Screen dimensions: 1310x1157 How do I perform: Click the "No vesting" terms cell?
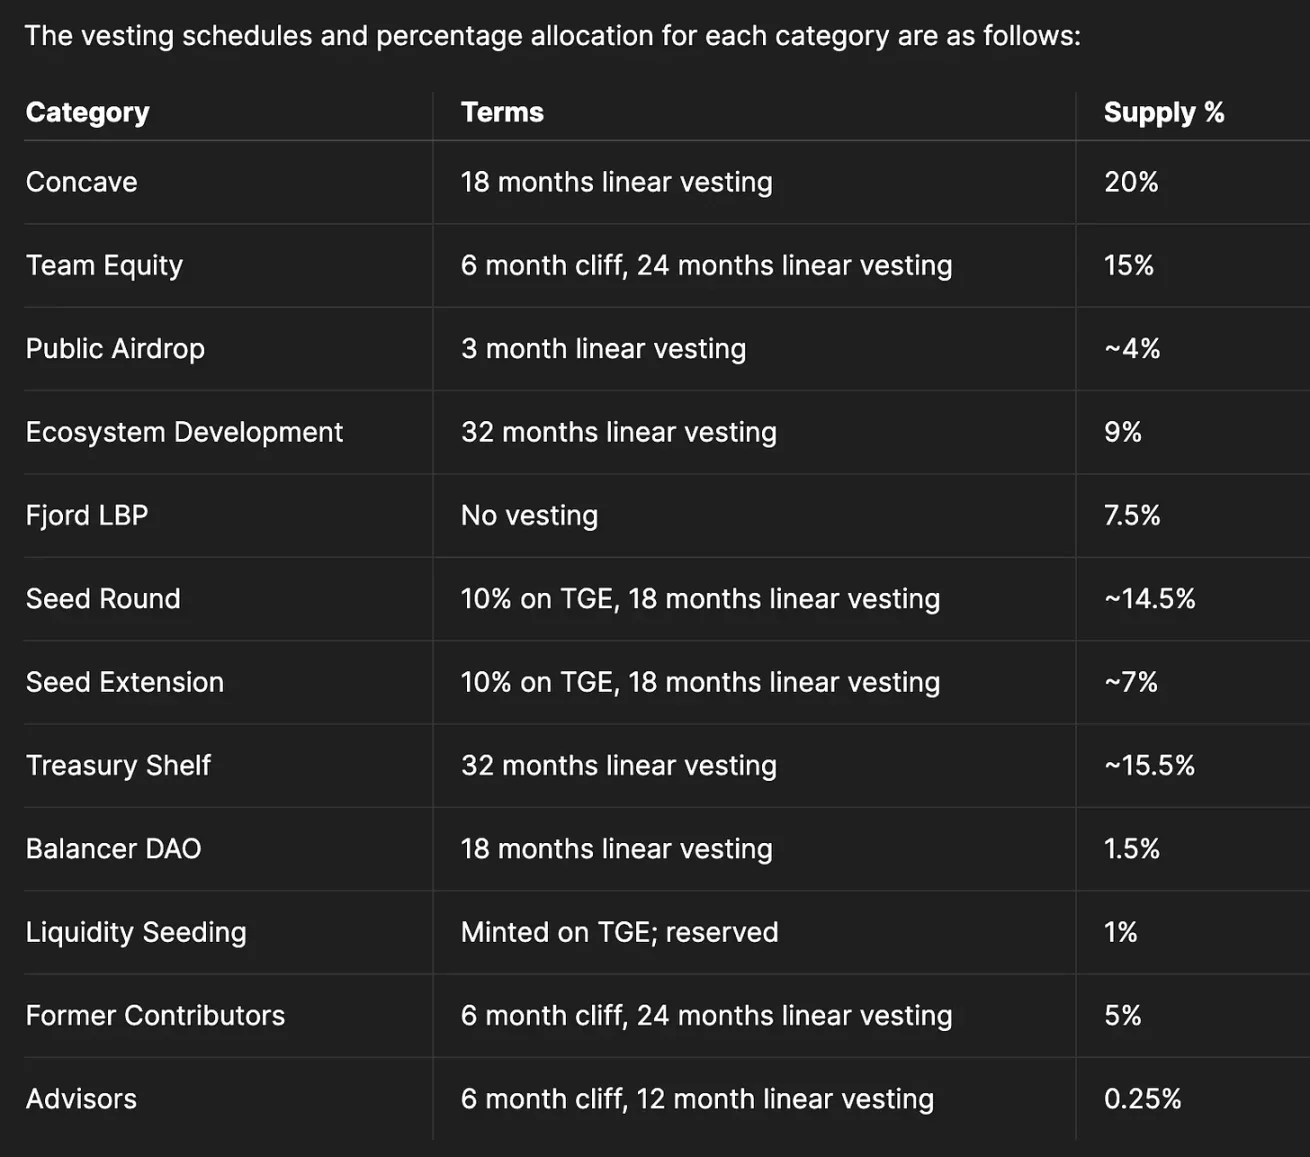point(529,515)
